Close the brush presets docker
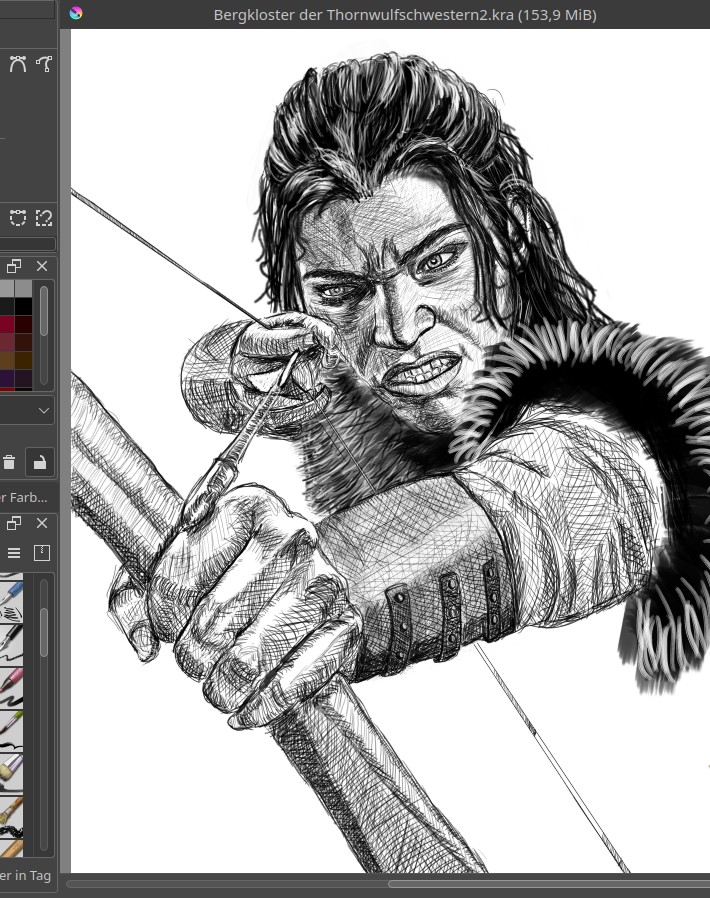Viewport: 710px width, 898px height. (x=42, y=523)
